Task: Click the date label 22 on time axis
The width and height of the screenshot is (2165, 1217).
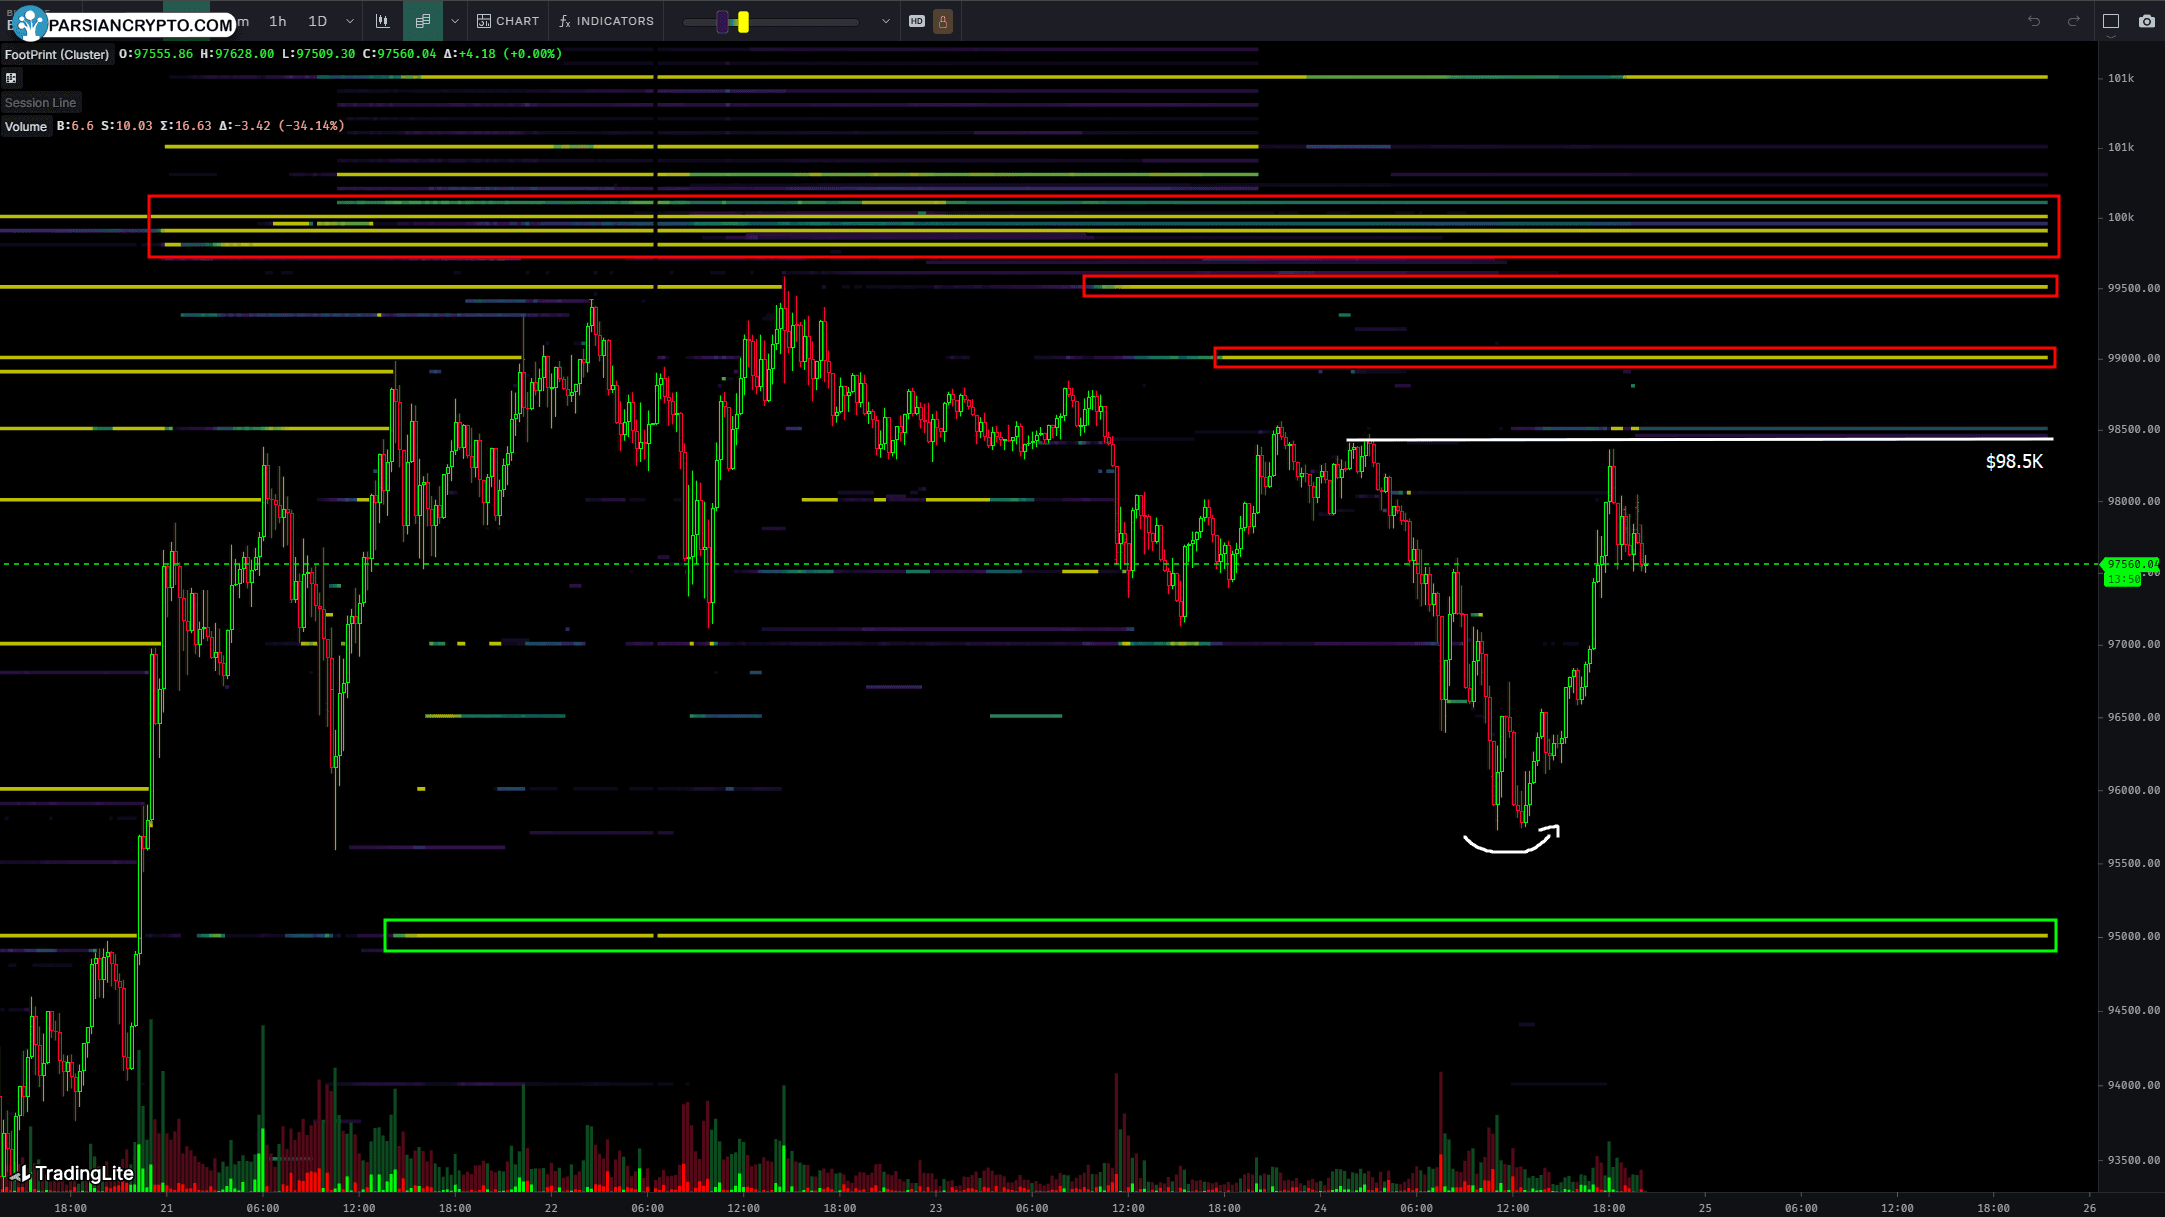Action: point(551,1208)
